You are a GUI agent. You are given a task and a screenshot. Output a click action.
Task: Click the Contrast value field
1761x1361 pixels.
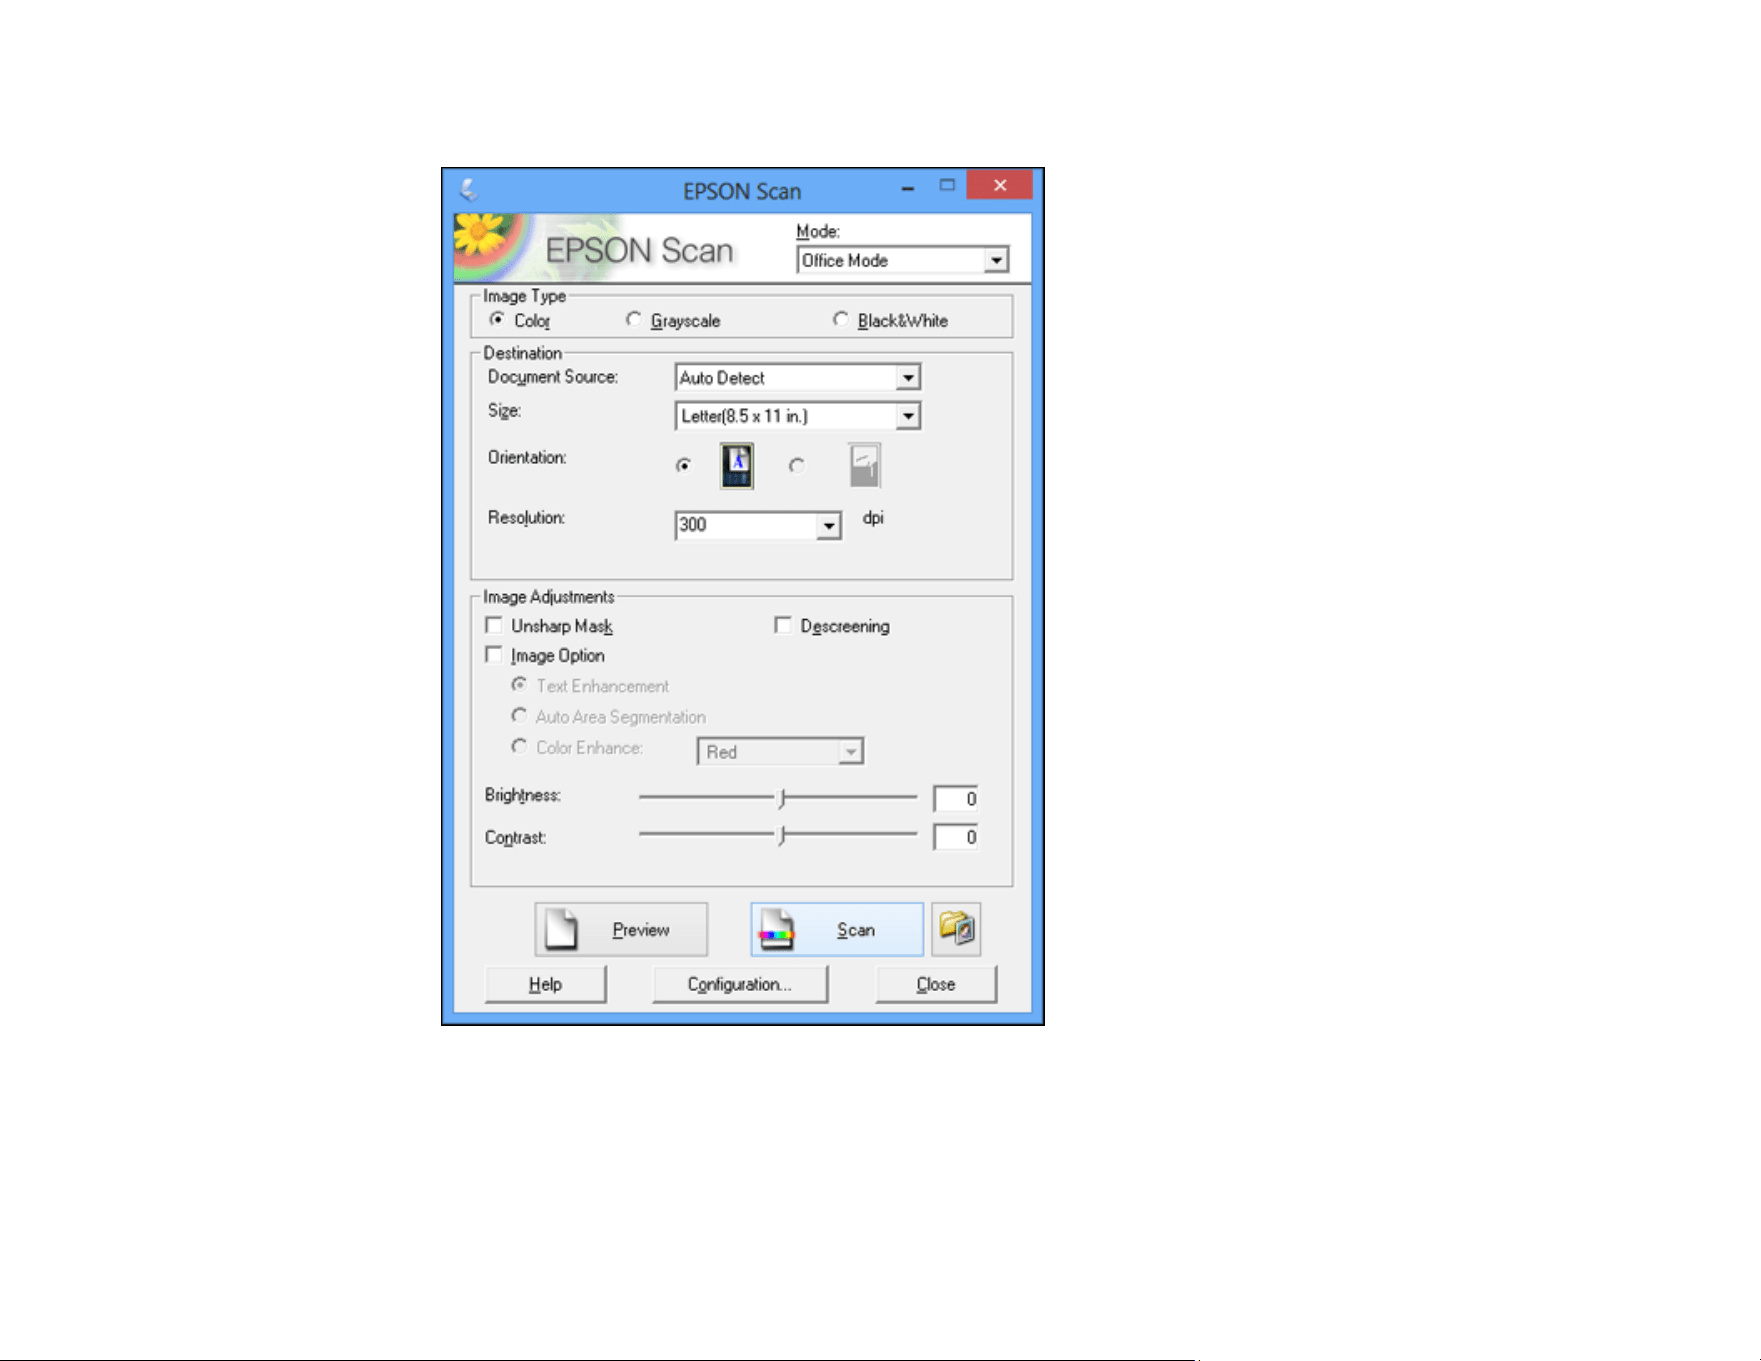(955, 837)
